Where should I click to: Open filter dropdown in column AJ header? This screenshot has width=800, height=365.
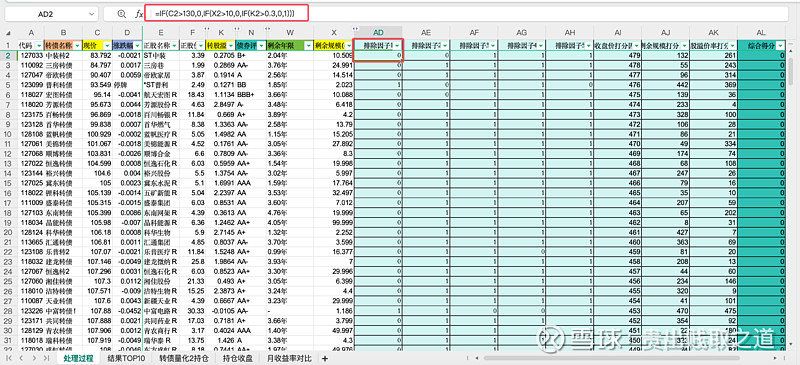[684, 45]
